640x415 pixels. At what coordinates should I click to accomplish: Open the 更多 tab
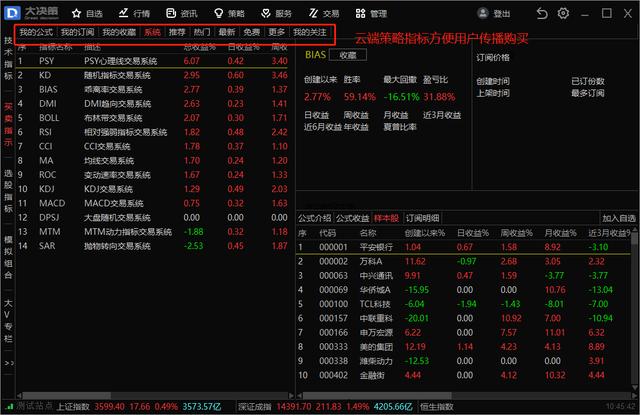[x=276, y=32]
